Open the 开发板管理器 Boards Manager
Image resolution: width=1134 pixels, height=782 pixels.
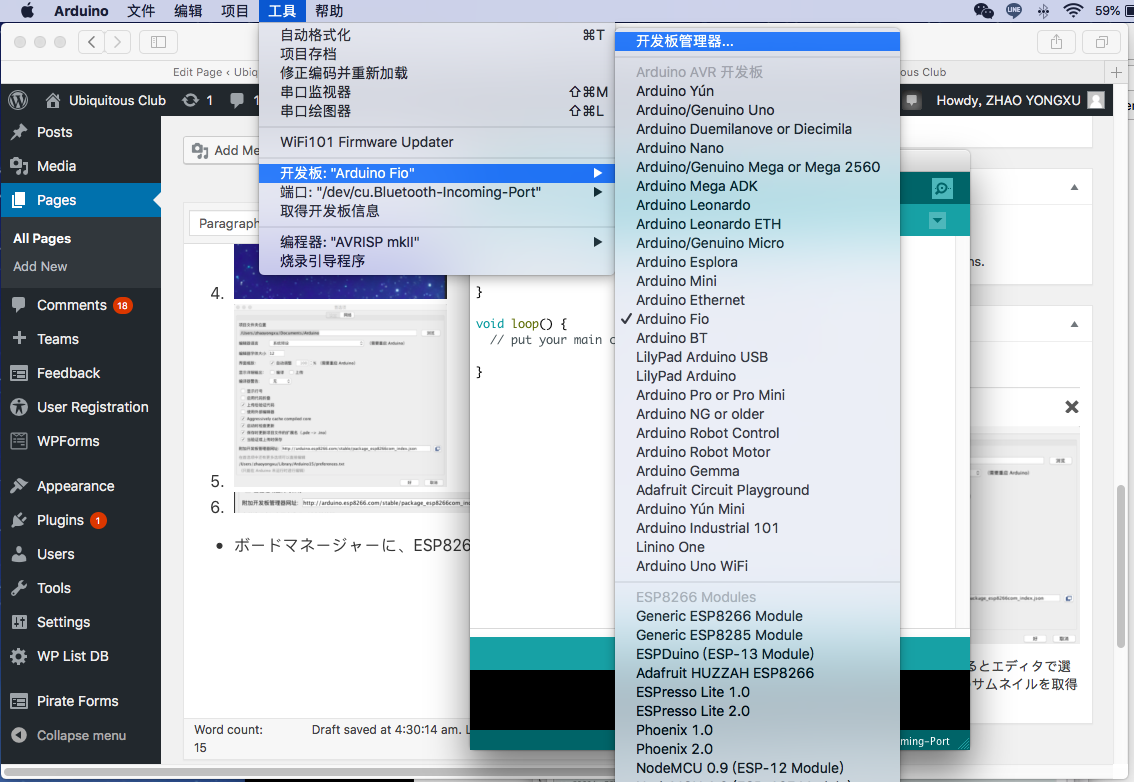coord(757,42)
